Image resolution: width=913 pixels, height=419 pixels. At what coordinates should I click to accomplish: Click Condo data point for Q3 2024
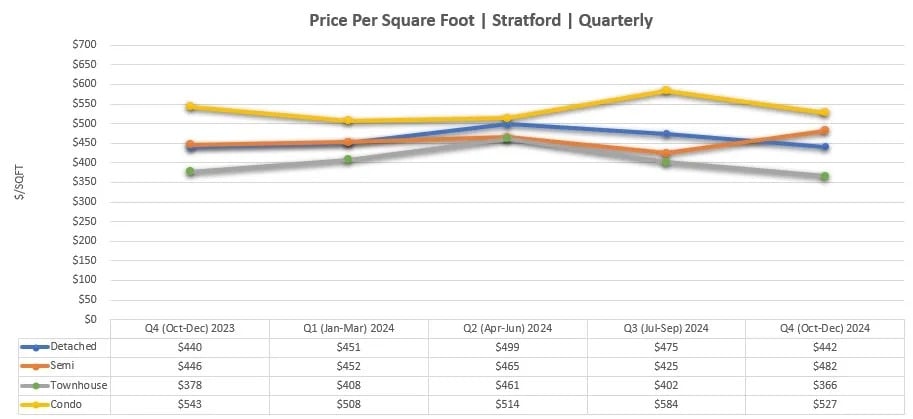click(x=666, y=91)
